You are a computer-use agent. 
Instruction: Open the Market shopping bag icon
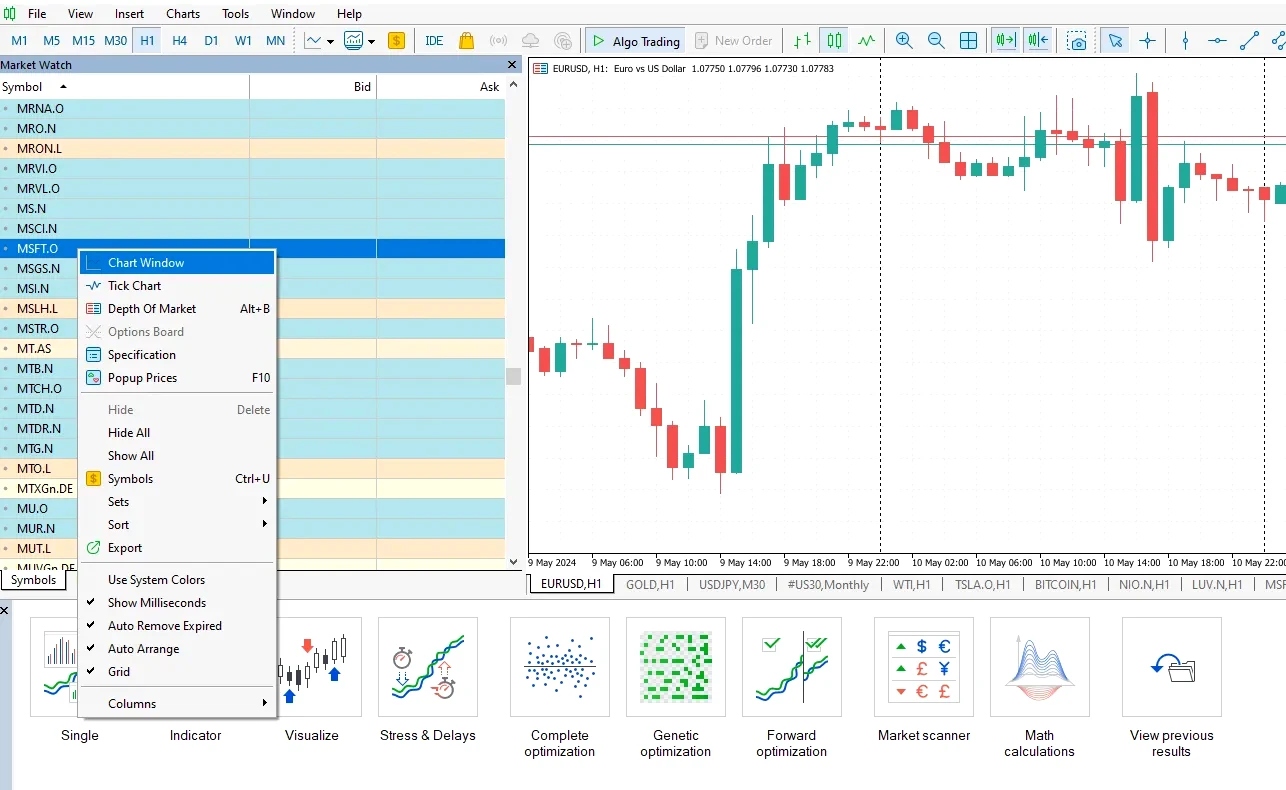point(466,41)
